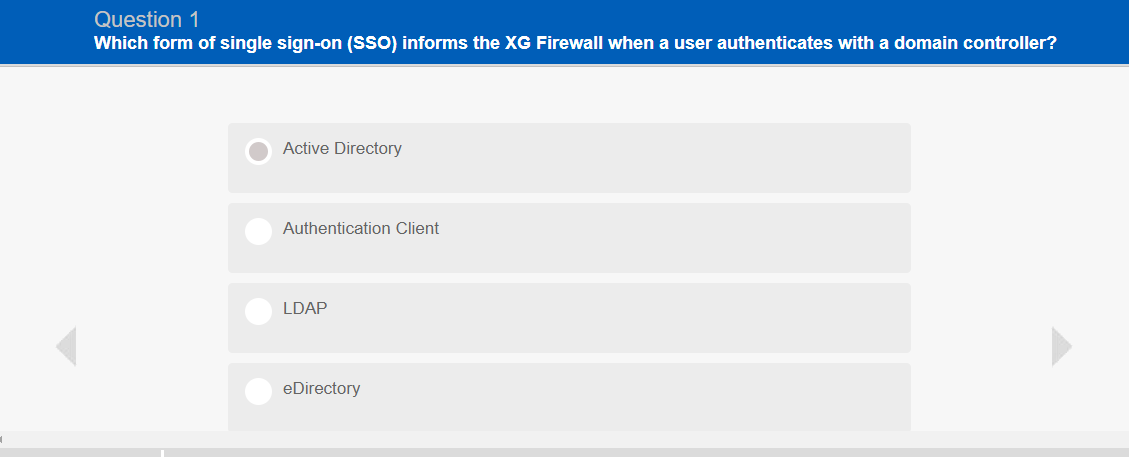Click the "LDAP" answer label
Screen dimensions: 1129x457
click(305, 309)
